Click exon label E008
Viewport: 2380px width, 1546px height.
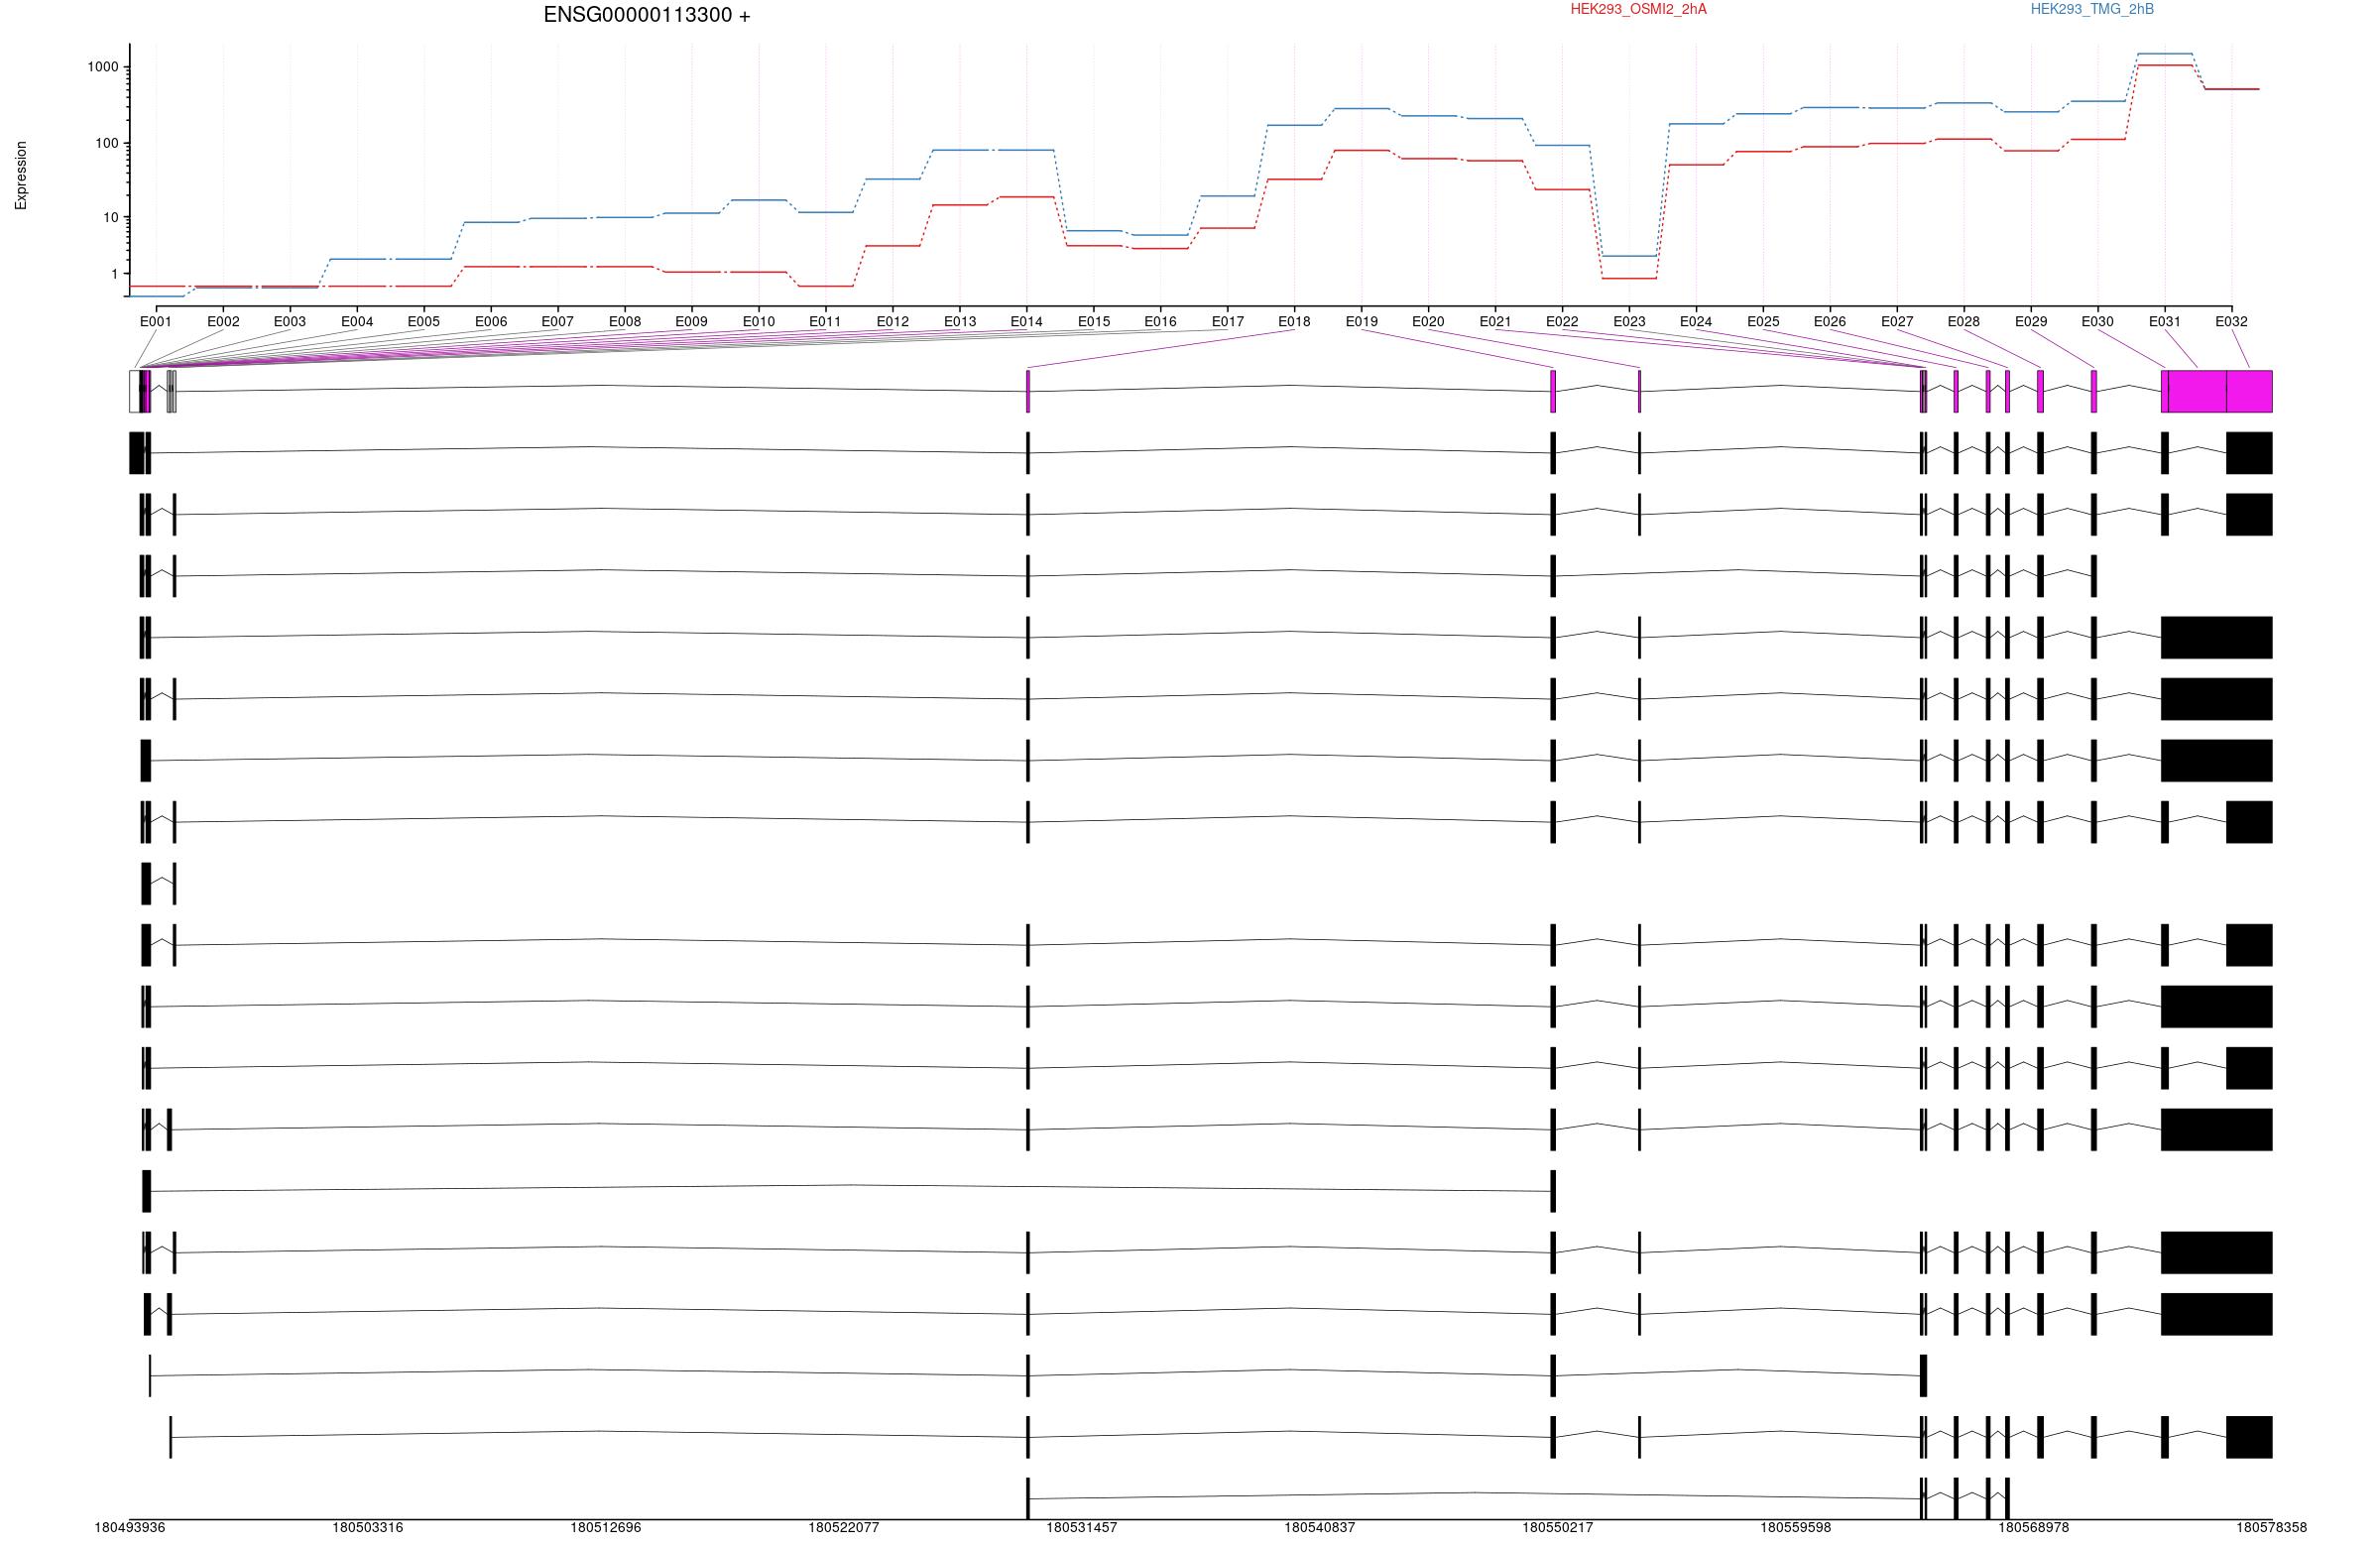[625, 321]
